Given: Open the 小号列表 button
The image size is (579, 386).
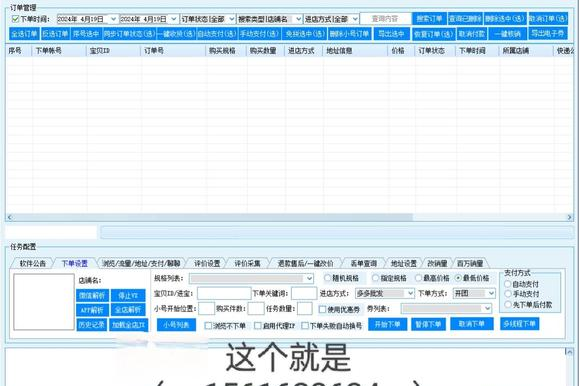Looking at the screenshot, I should pyautogui.click(x=176, y=325).
